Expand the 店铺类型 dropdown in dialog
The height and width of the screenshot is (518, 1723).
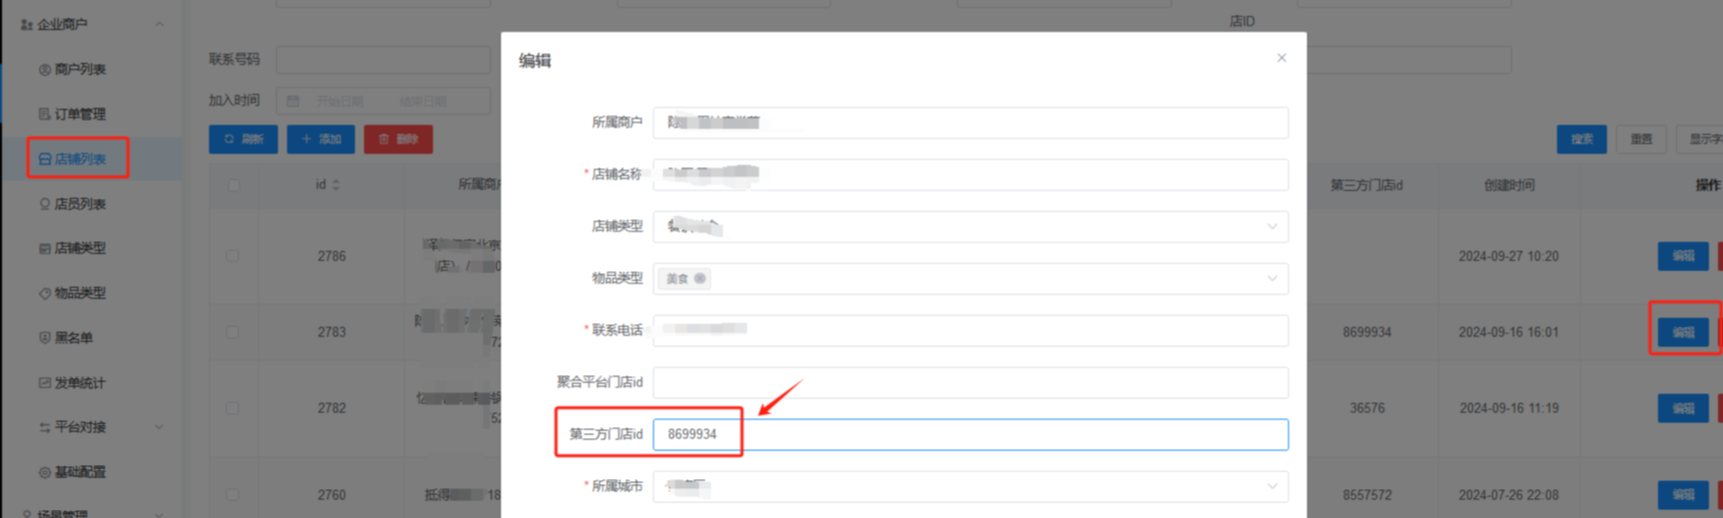tap(970, 226)
